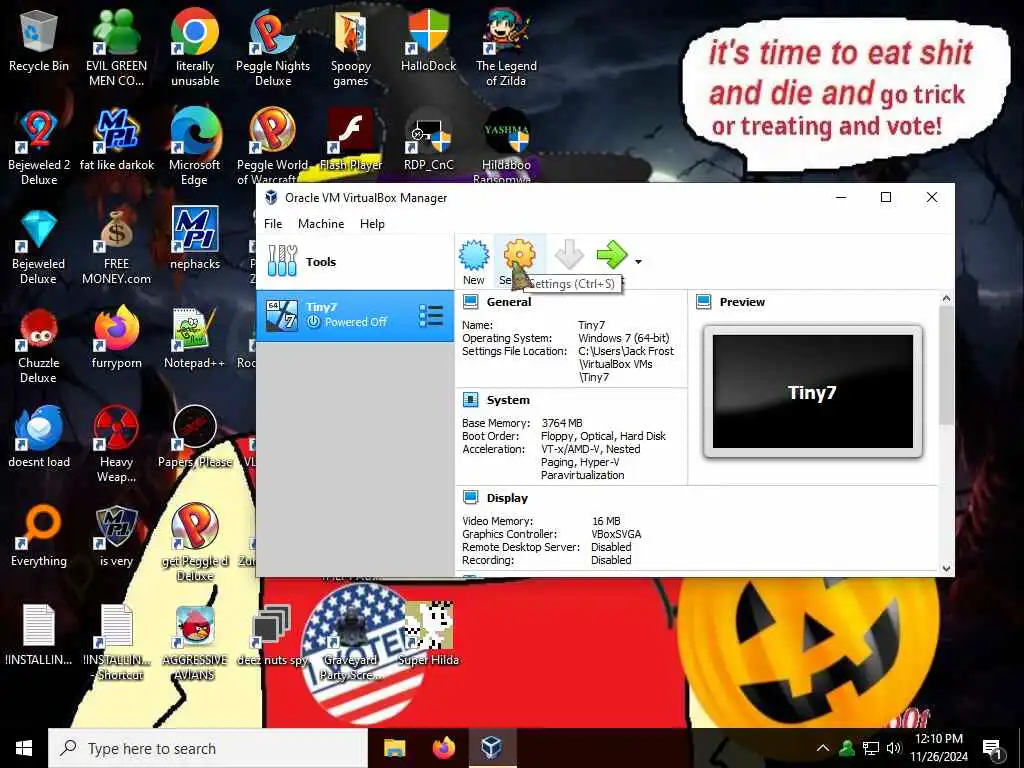Open The Legend of Zilda shortcut
The image size is (1024, 768).
point(506,48)
